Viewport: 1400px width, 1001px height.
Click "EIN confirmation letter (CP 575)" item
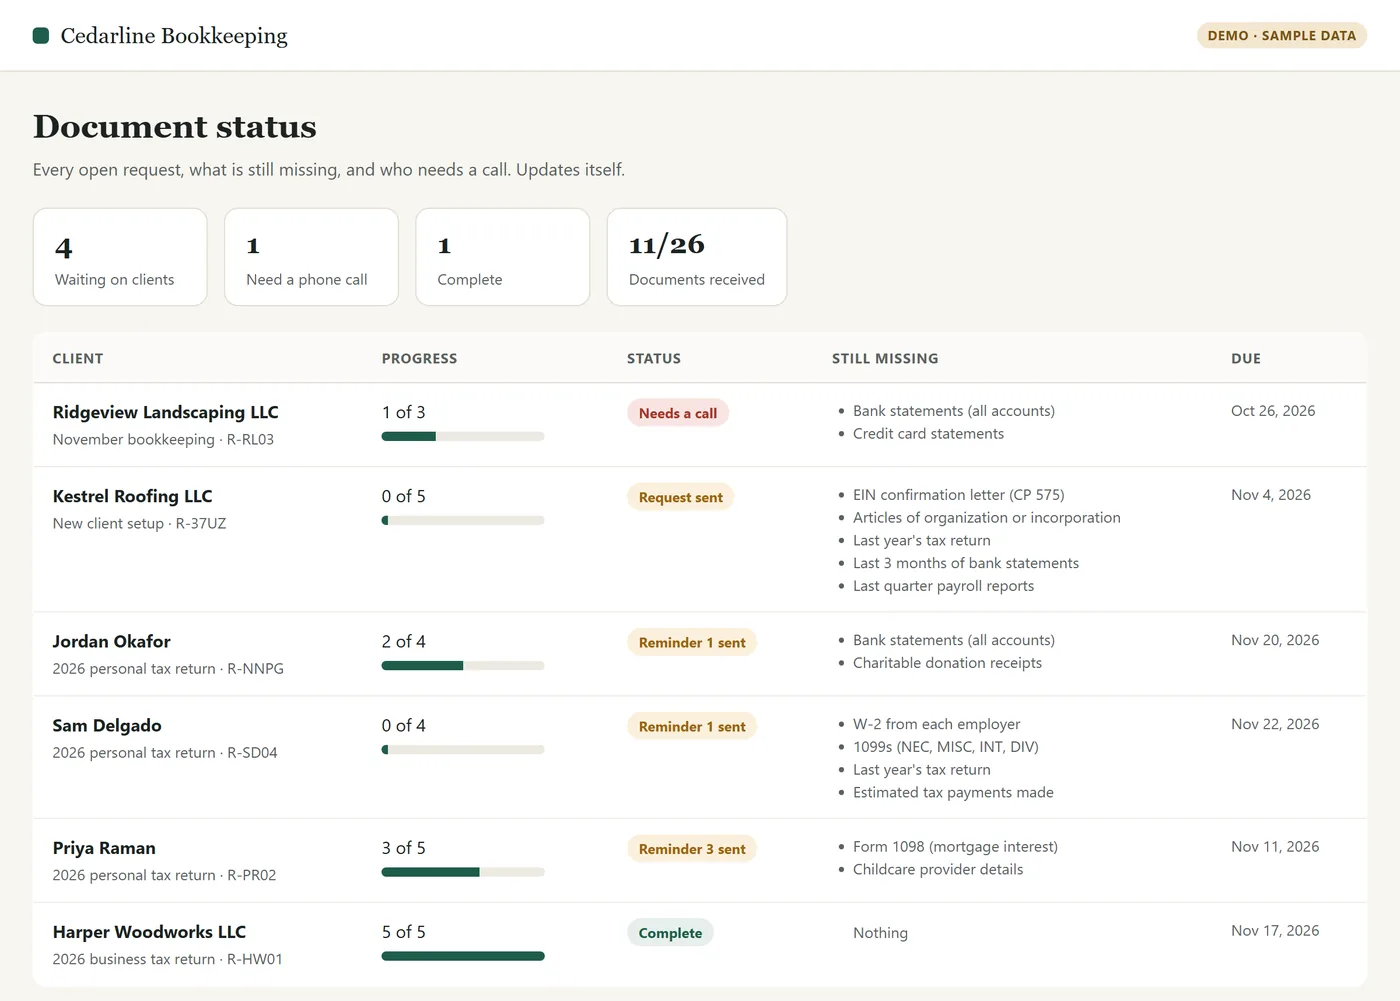tap(958, 495)
